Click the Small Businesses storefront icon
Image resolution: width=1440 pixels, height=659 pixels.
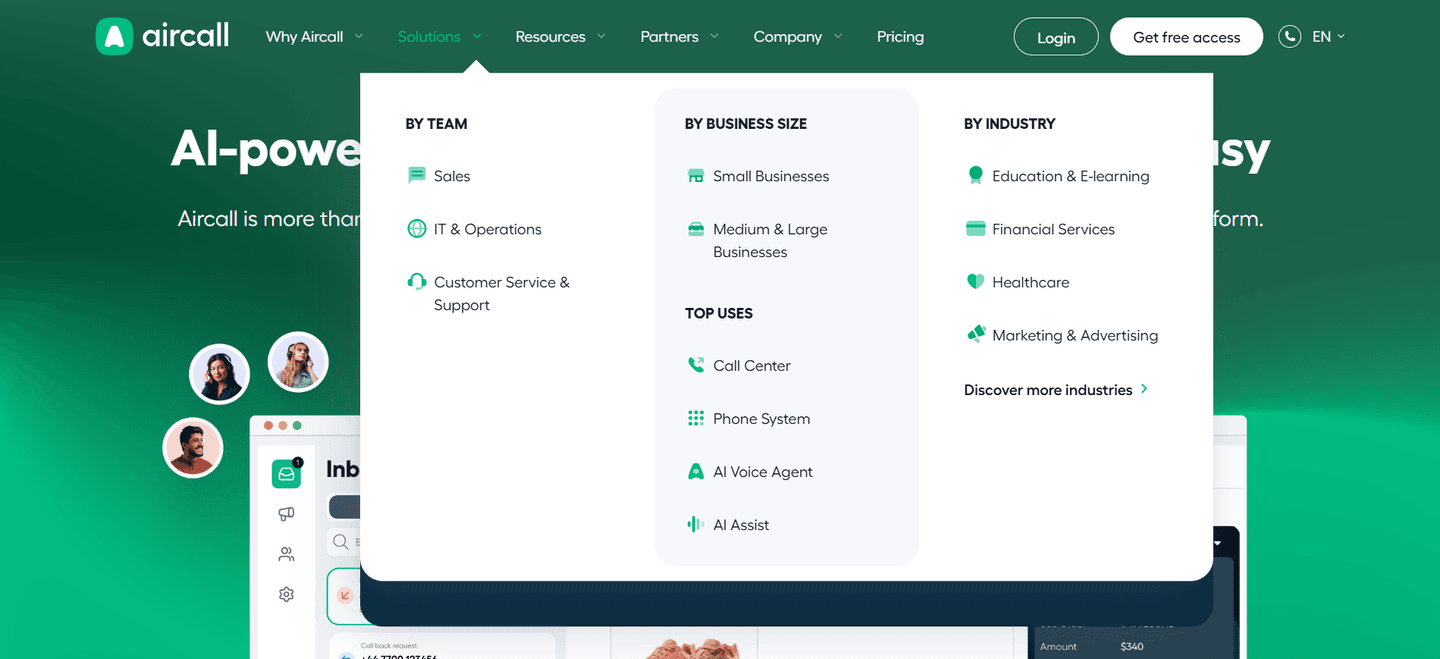696,176
